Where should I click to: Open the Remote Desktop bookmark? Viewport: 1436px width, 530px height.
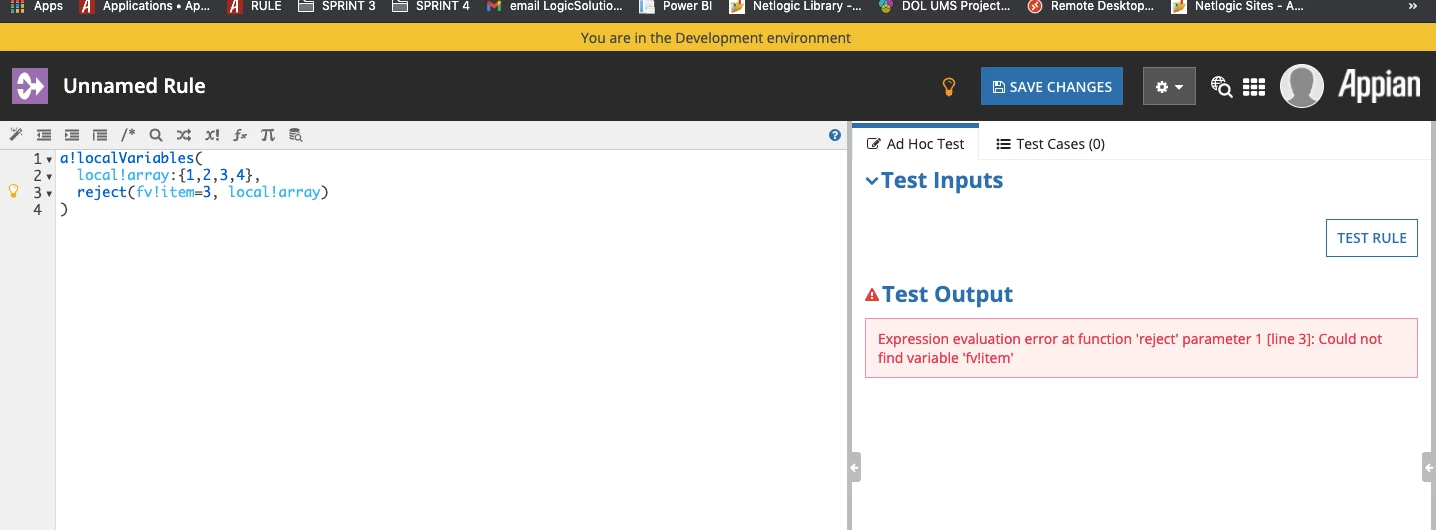point(1091,6)
